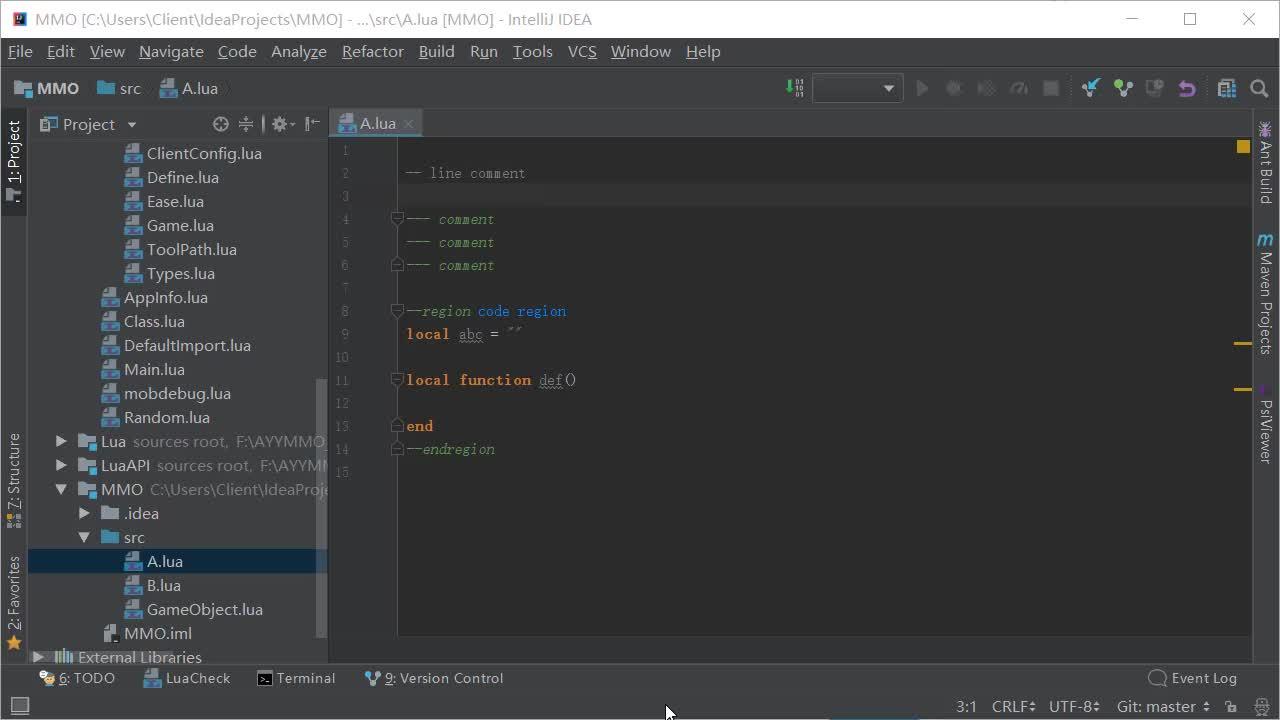Click the VCS Commit Changes icon
Image resolution: width=1280 pixels, height=720 pixels.
coord(1123,88)
